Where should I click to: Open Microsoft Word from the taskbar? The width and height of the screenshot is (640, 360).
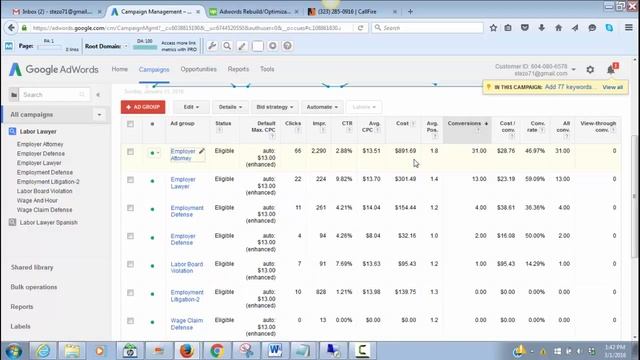click(275, 351)
